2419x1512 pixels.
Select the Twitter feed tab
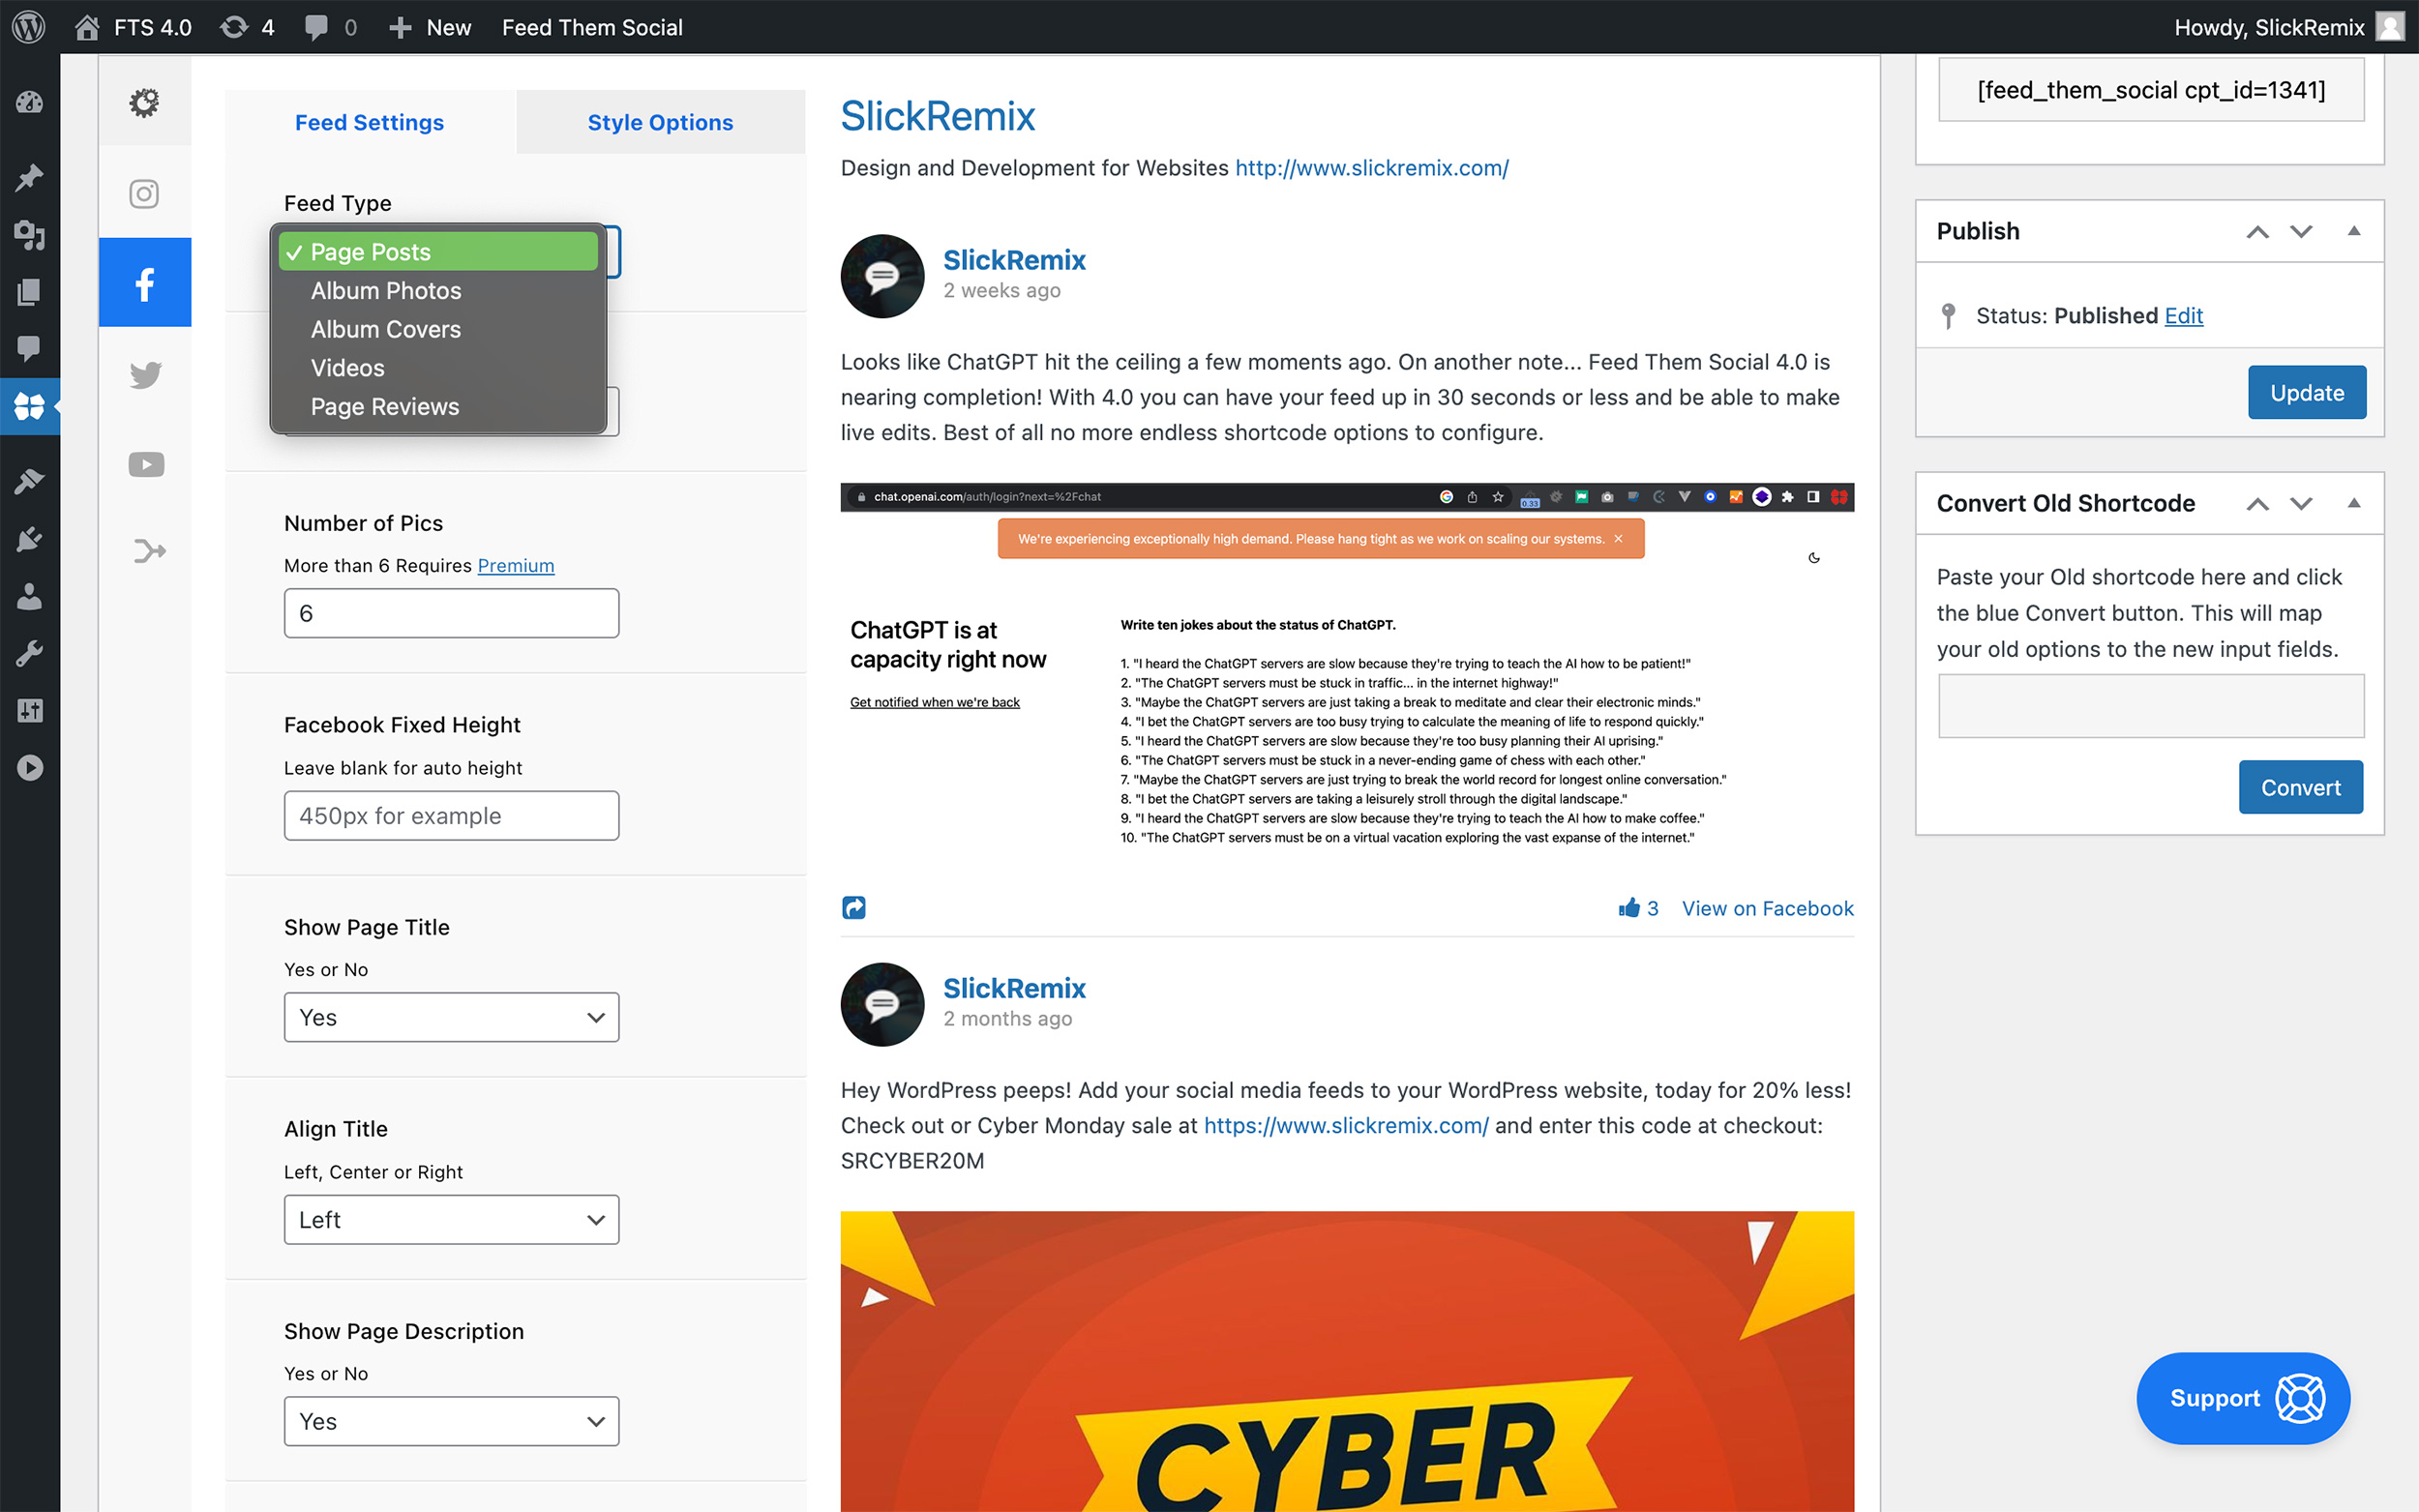144,374
